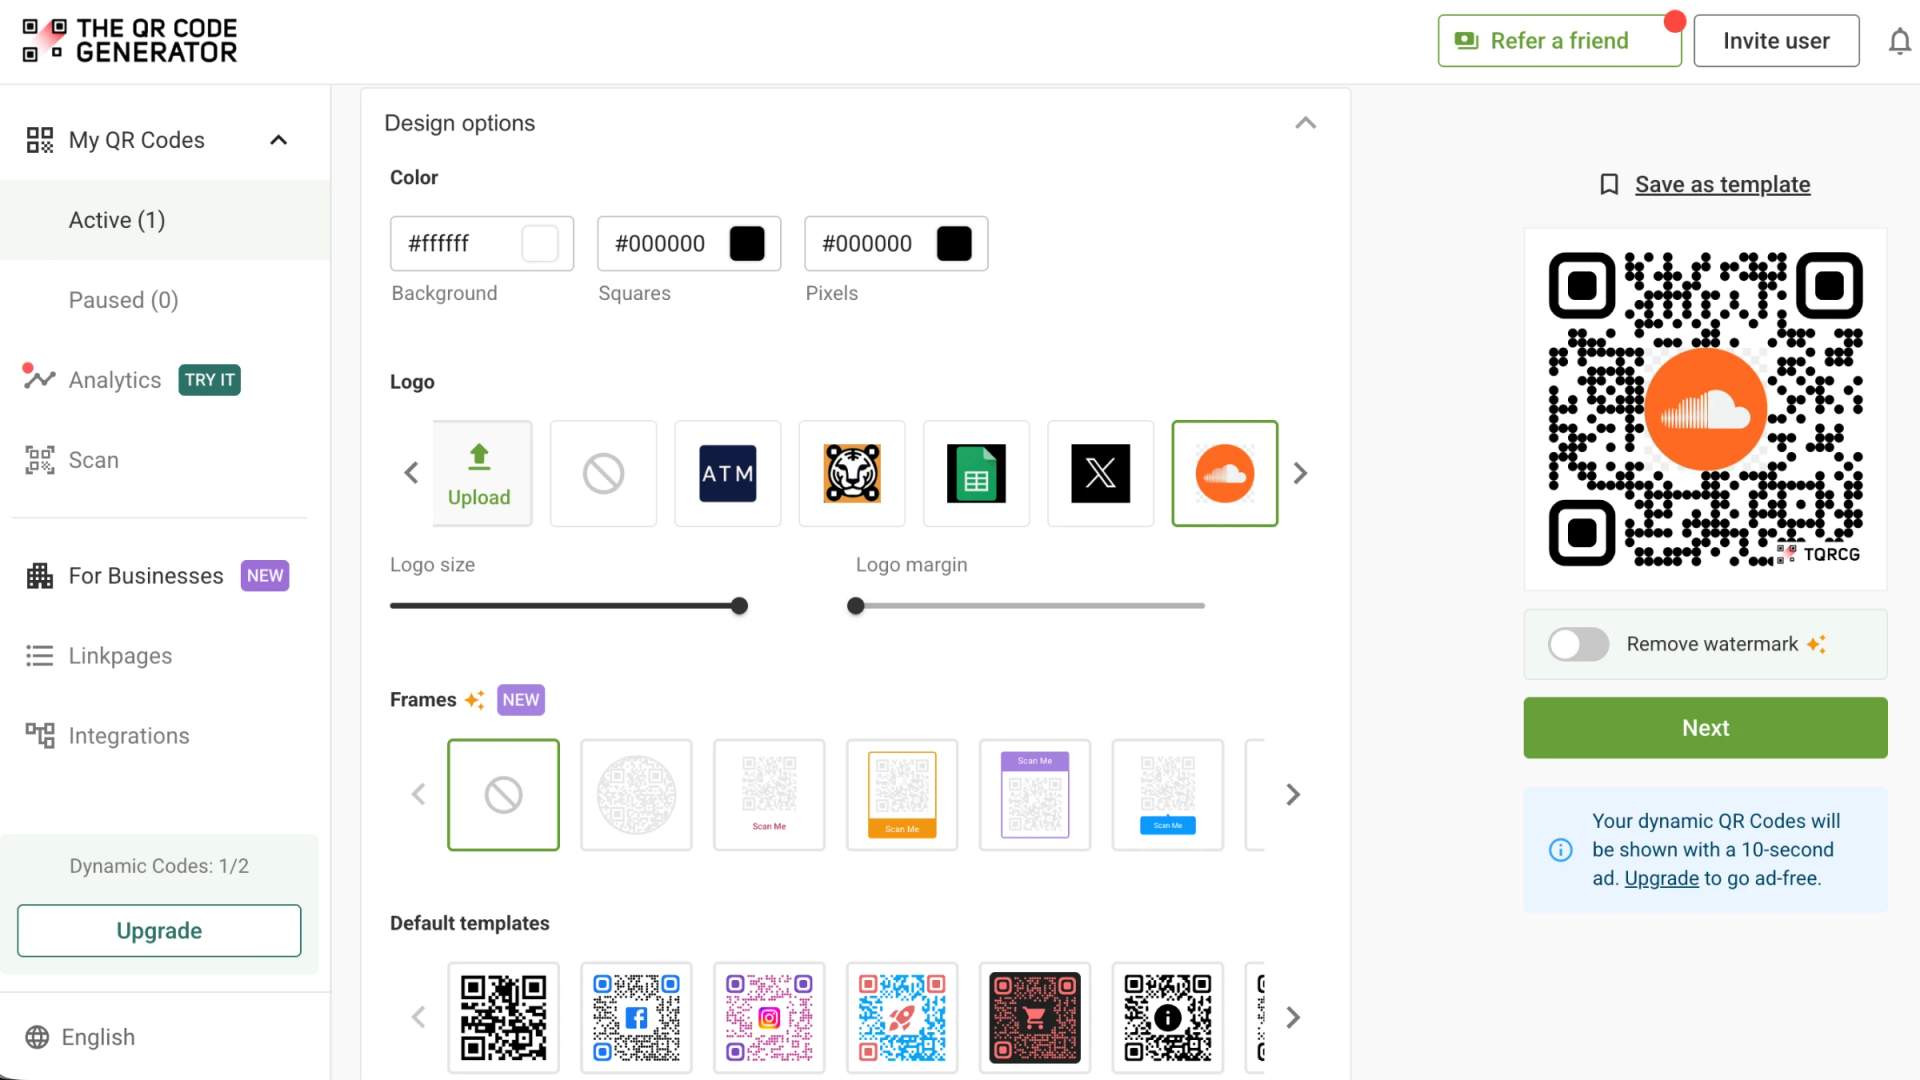The image size is (1920, 1080).
Task: Apply the Facebook default template
Action: pos(636,1018)
